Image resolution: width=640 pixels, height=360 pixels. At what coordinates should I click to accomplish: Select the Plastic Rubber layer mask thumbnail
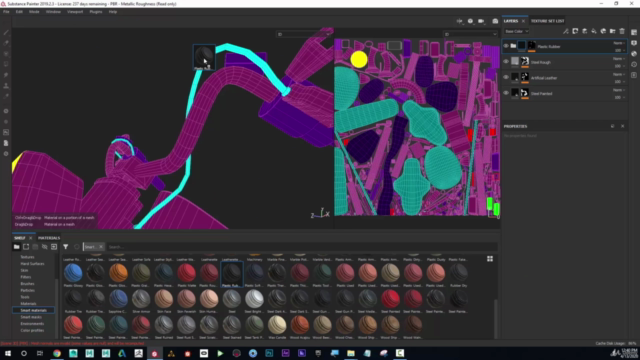pos(531,46)
